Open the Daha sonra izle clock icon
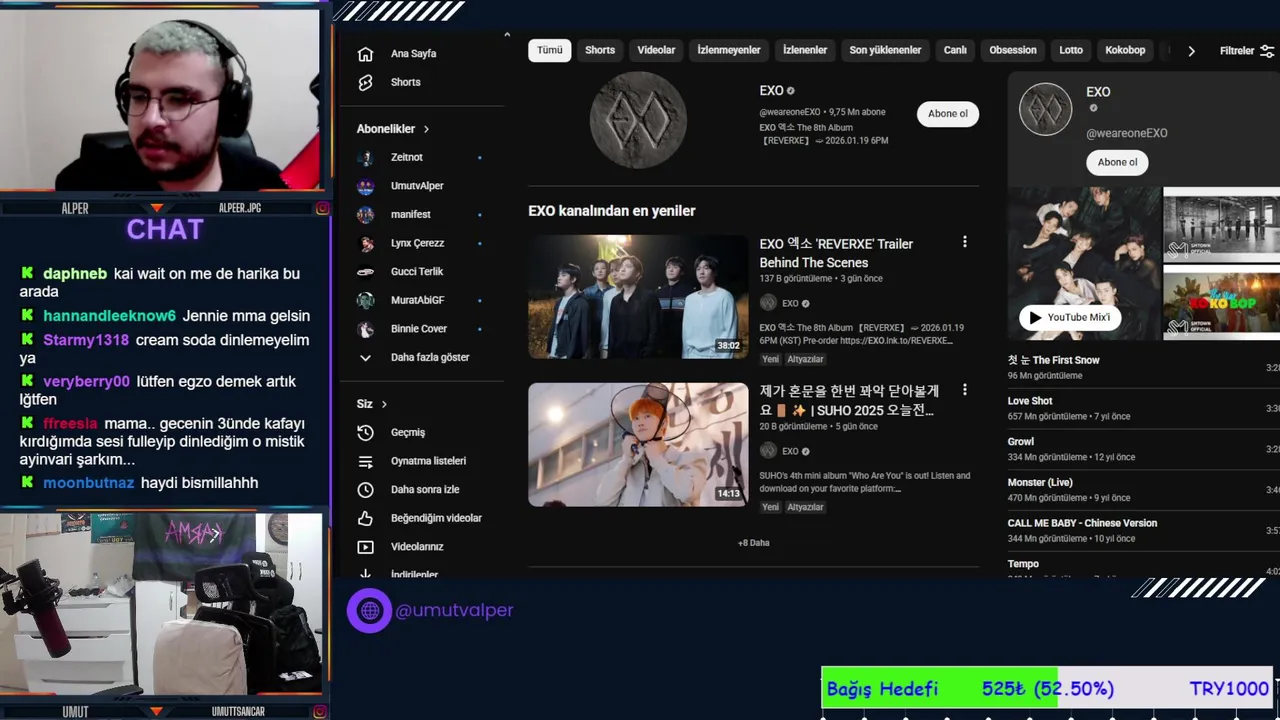 (x=365, y=490)
